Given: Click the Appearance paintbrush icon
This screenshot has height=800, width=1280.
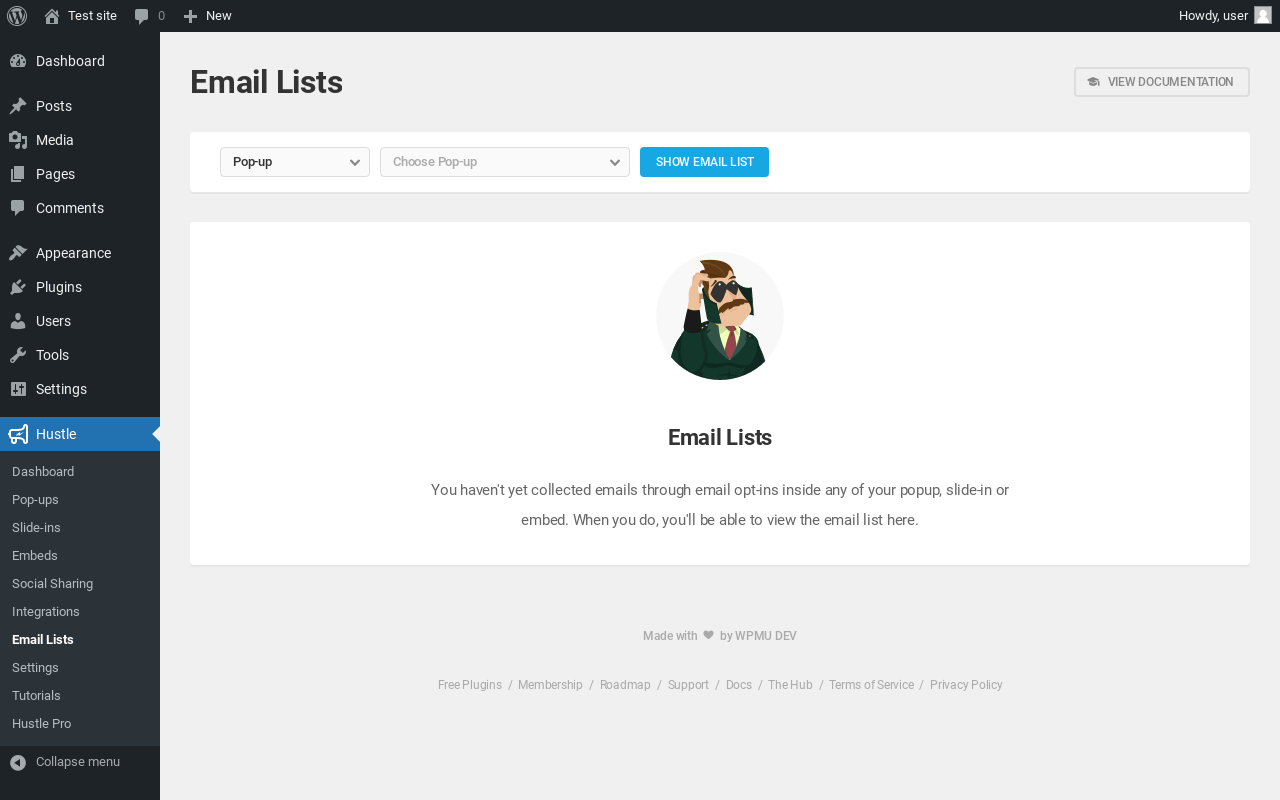Looking at the screenshot, I should point(18,253).
